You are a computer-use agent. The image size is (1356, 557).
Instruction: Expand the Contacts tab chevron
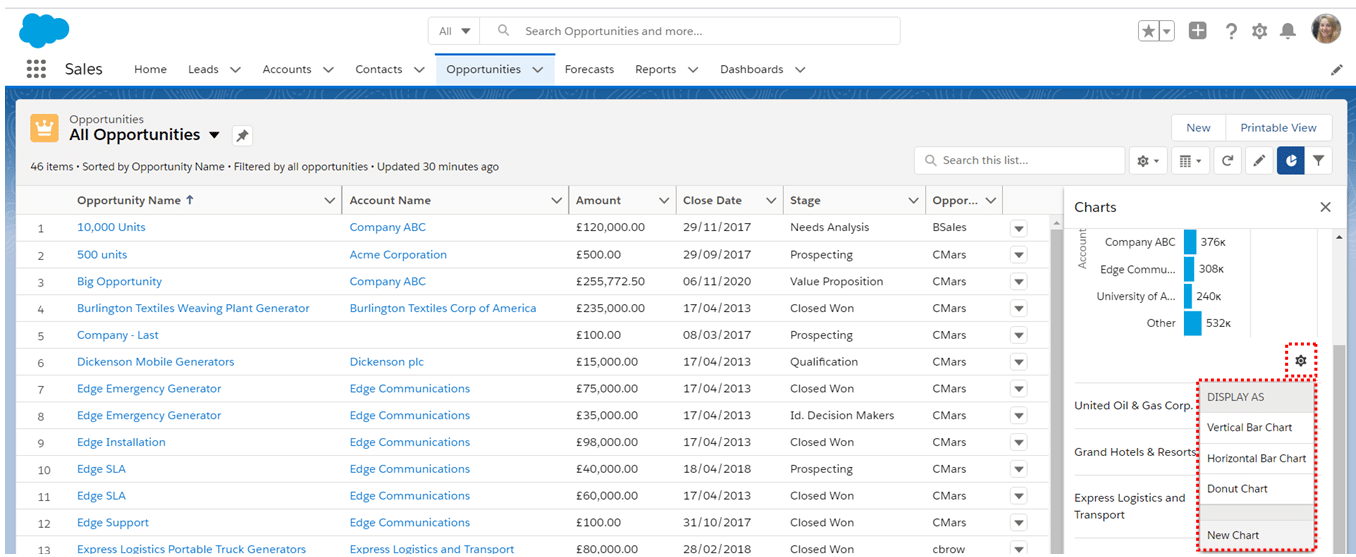[x=420, y=70]
